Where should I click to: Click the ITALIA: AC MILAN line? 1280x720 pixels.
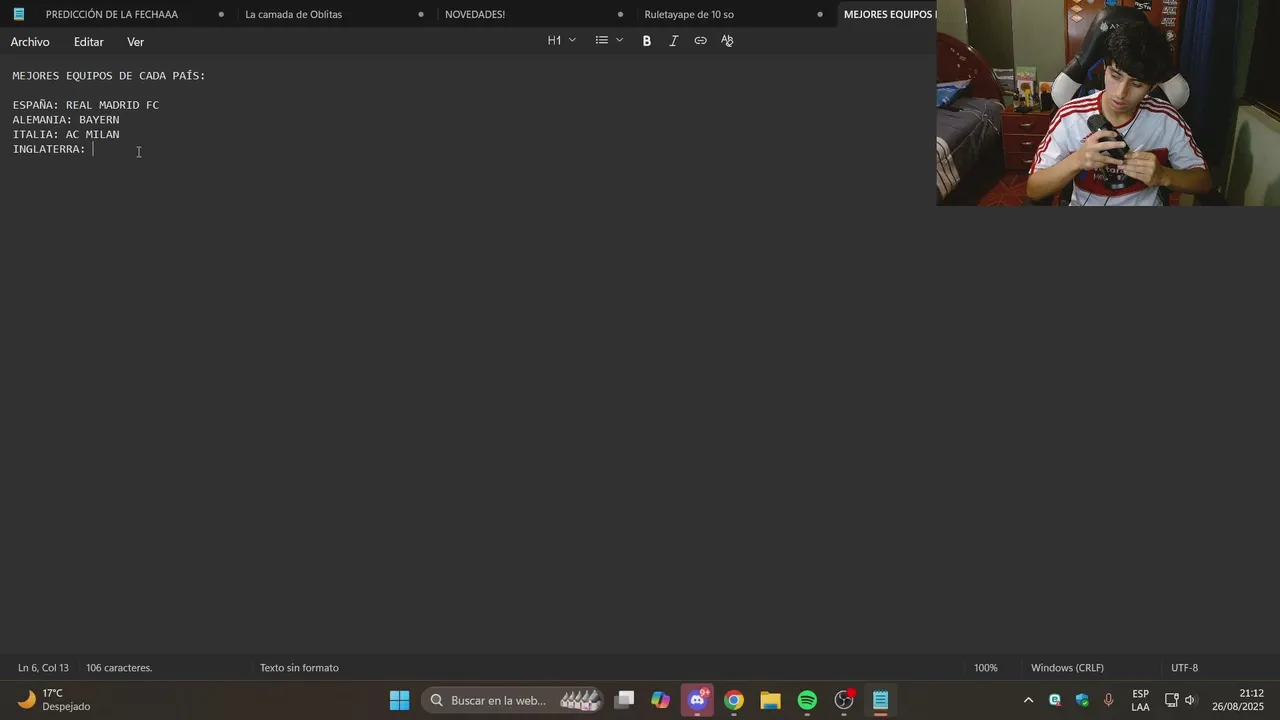pyautogui.click(x=66, y=134)
